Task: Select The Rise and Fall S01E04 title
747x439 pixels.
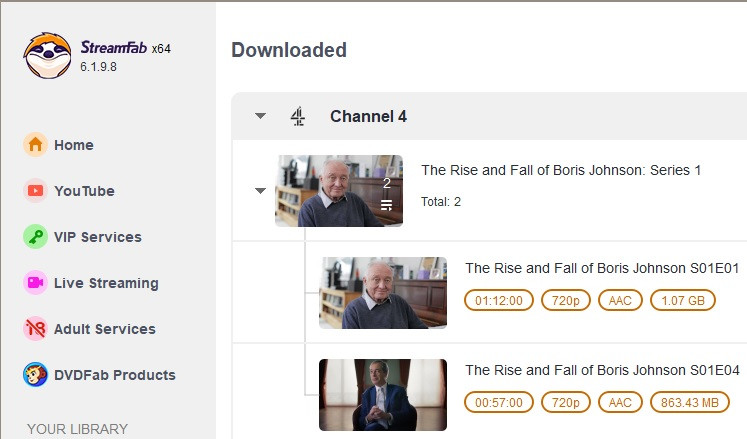Action: pos(601,370)
